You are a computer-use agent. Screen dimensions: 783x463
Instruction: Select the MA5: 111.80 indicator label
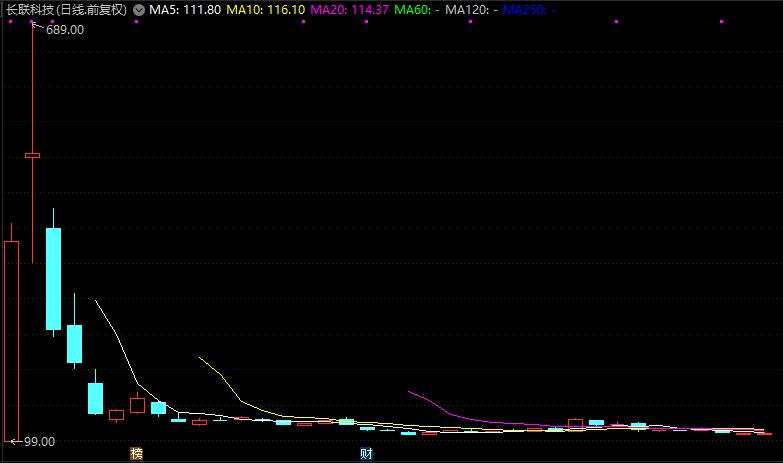click(185, 9)
